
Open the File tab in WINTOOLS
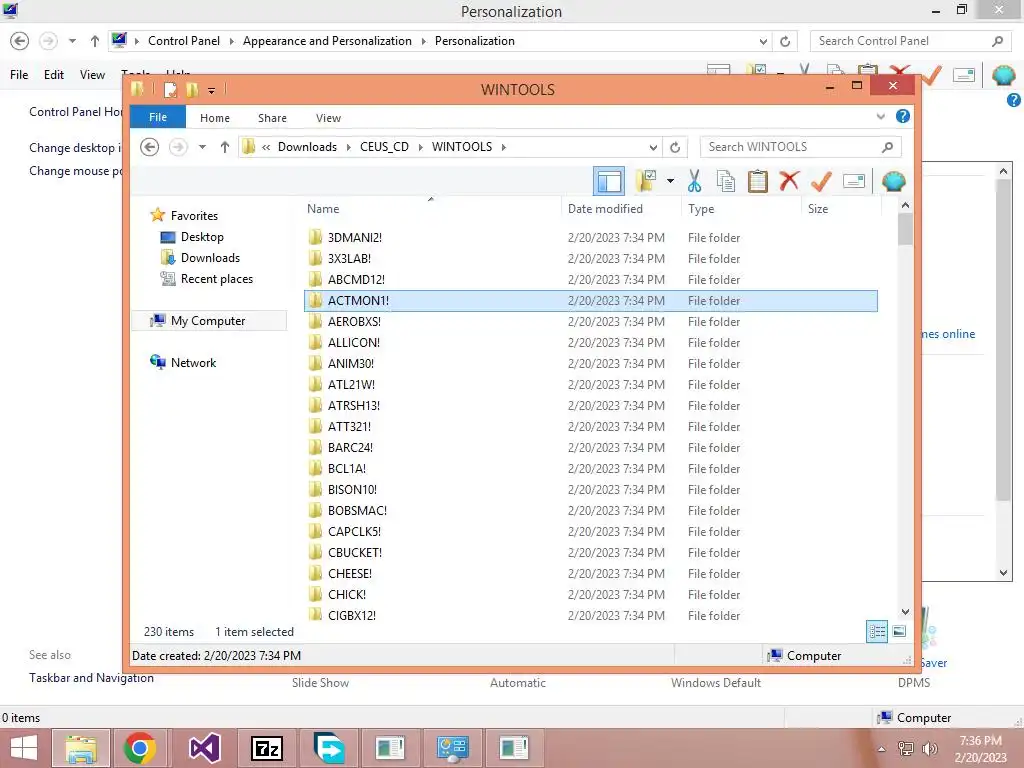(158, 118)
